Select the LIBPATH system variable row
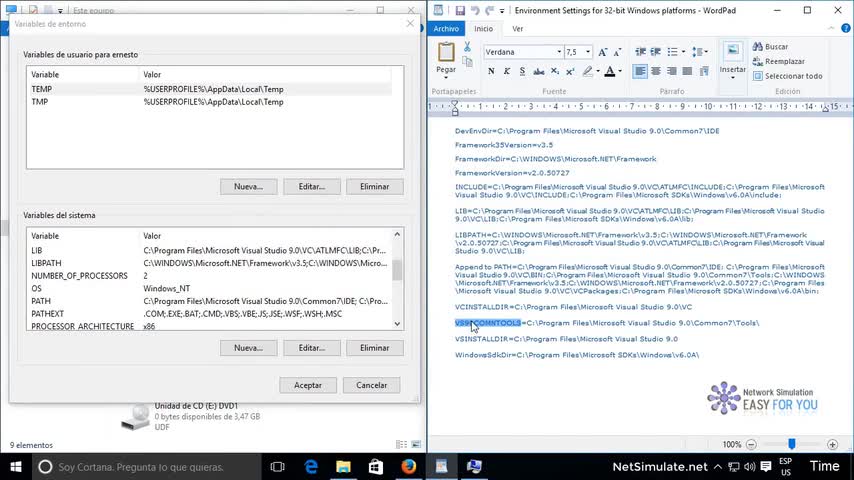 [210, 263]
